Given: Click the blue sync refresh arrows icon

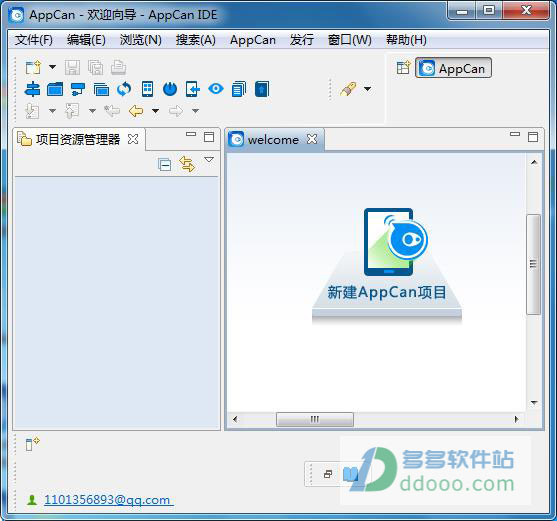Looking at the screenshot, I should pos(124,89).
